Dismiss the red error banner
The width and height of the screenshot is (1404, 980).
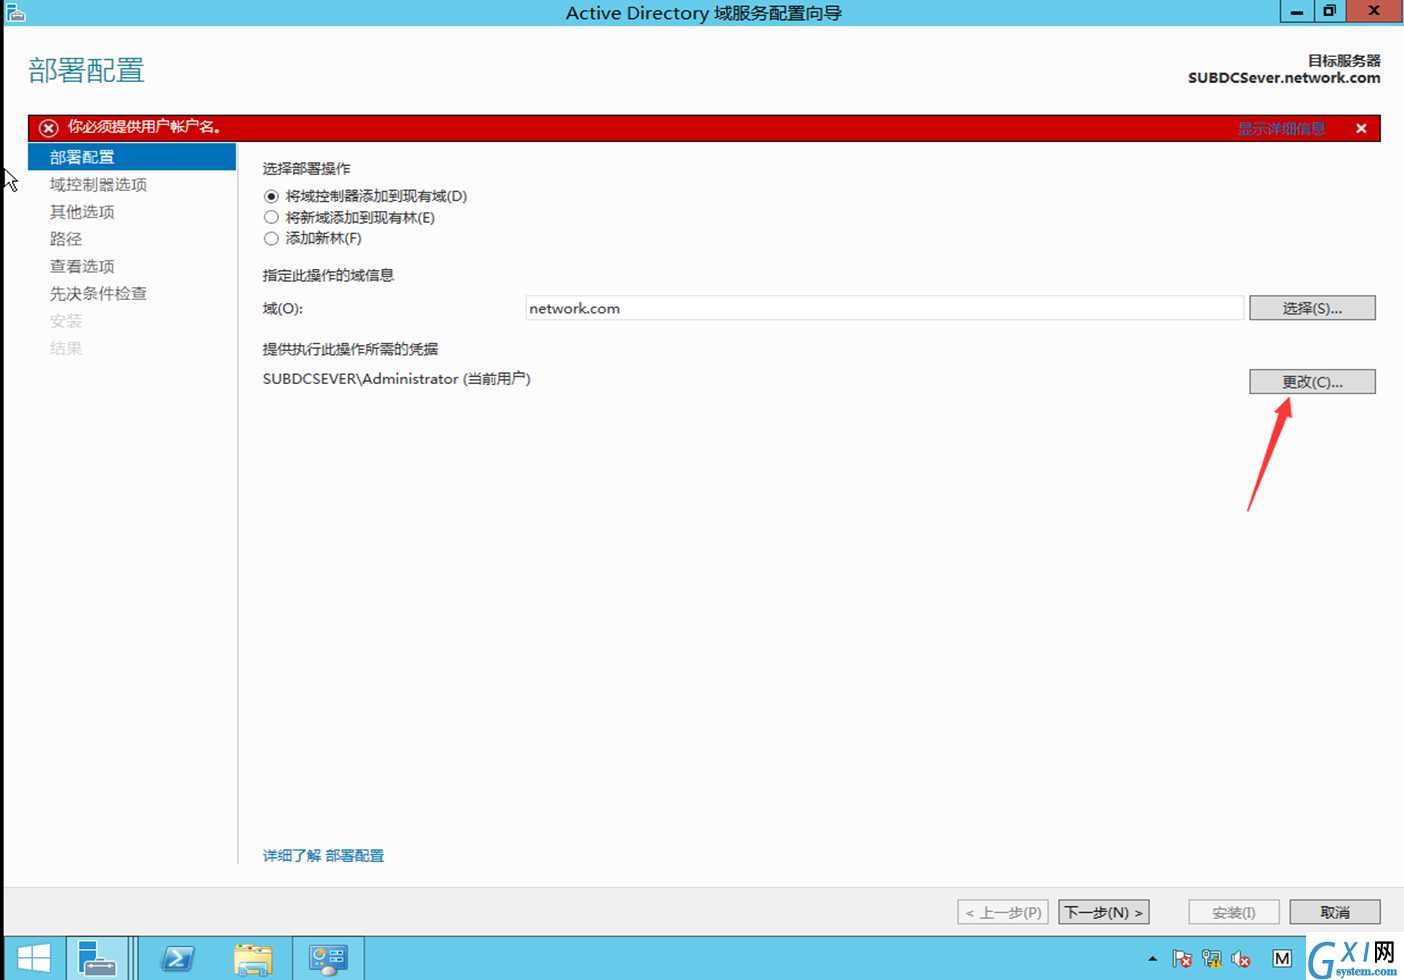click(1361, 128)
